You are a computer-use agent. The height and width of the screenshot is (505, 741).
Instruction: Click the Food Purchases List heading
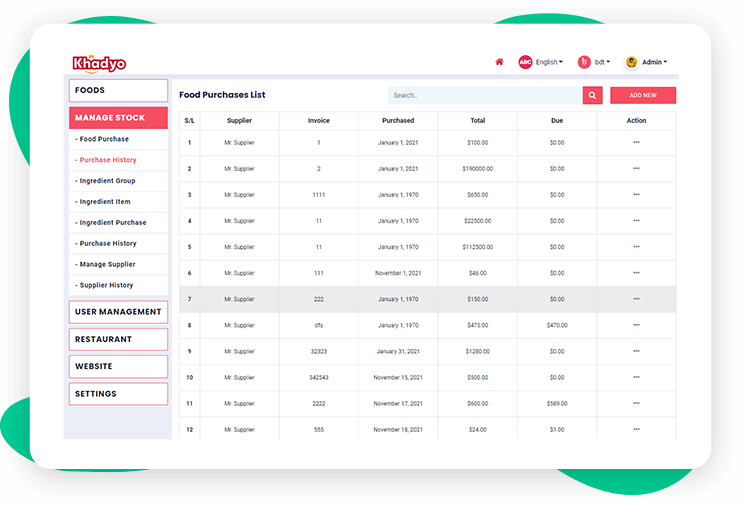222,95
